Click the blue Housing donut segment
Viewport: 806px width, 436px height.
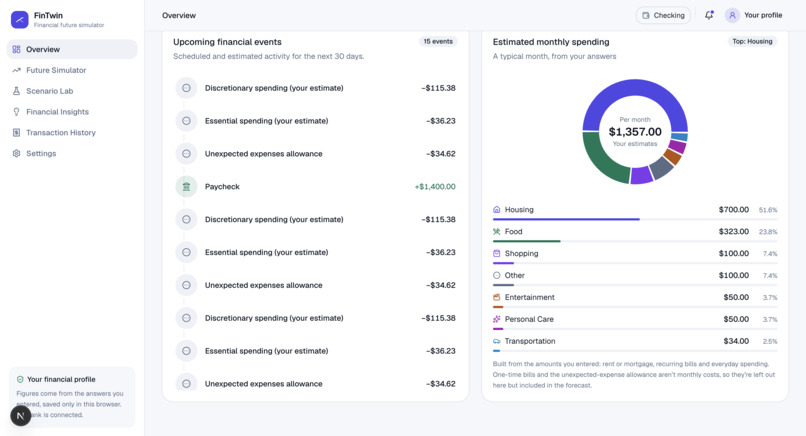click(635, 88)
